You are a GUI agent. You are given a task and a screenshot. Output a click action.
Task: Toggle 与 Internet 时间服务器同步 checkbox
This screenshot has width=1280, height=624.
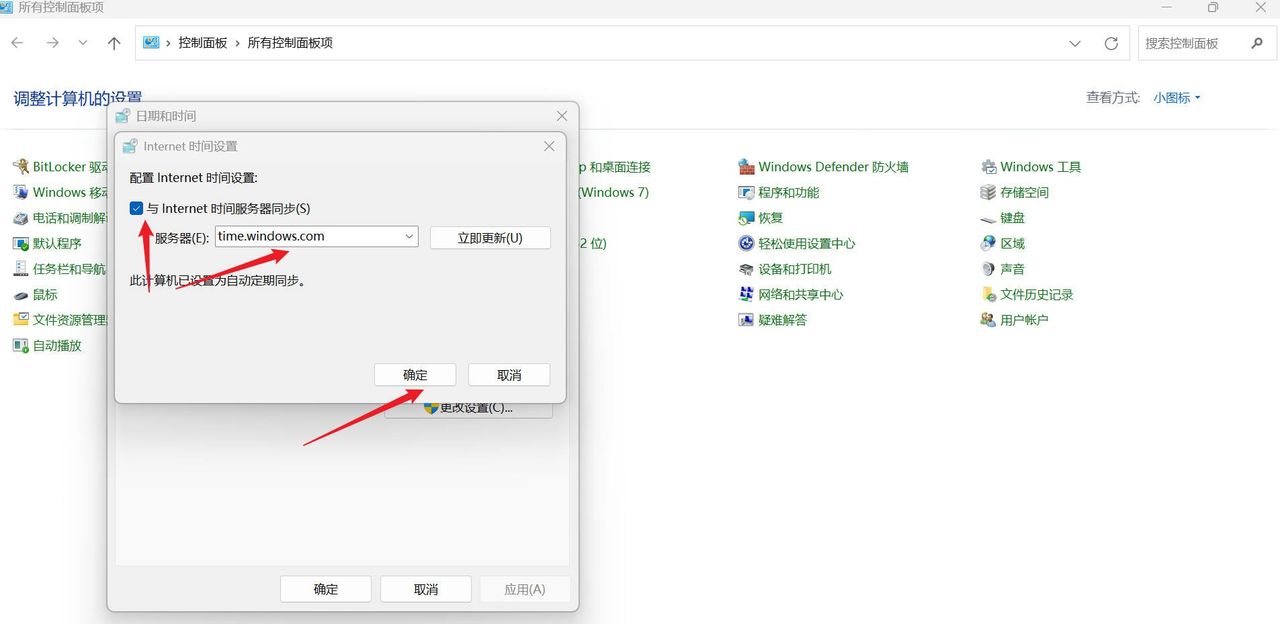[137, 209]
